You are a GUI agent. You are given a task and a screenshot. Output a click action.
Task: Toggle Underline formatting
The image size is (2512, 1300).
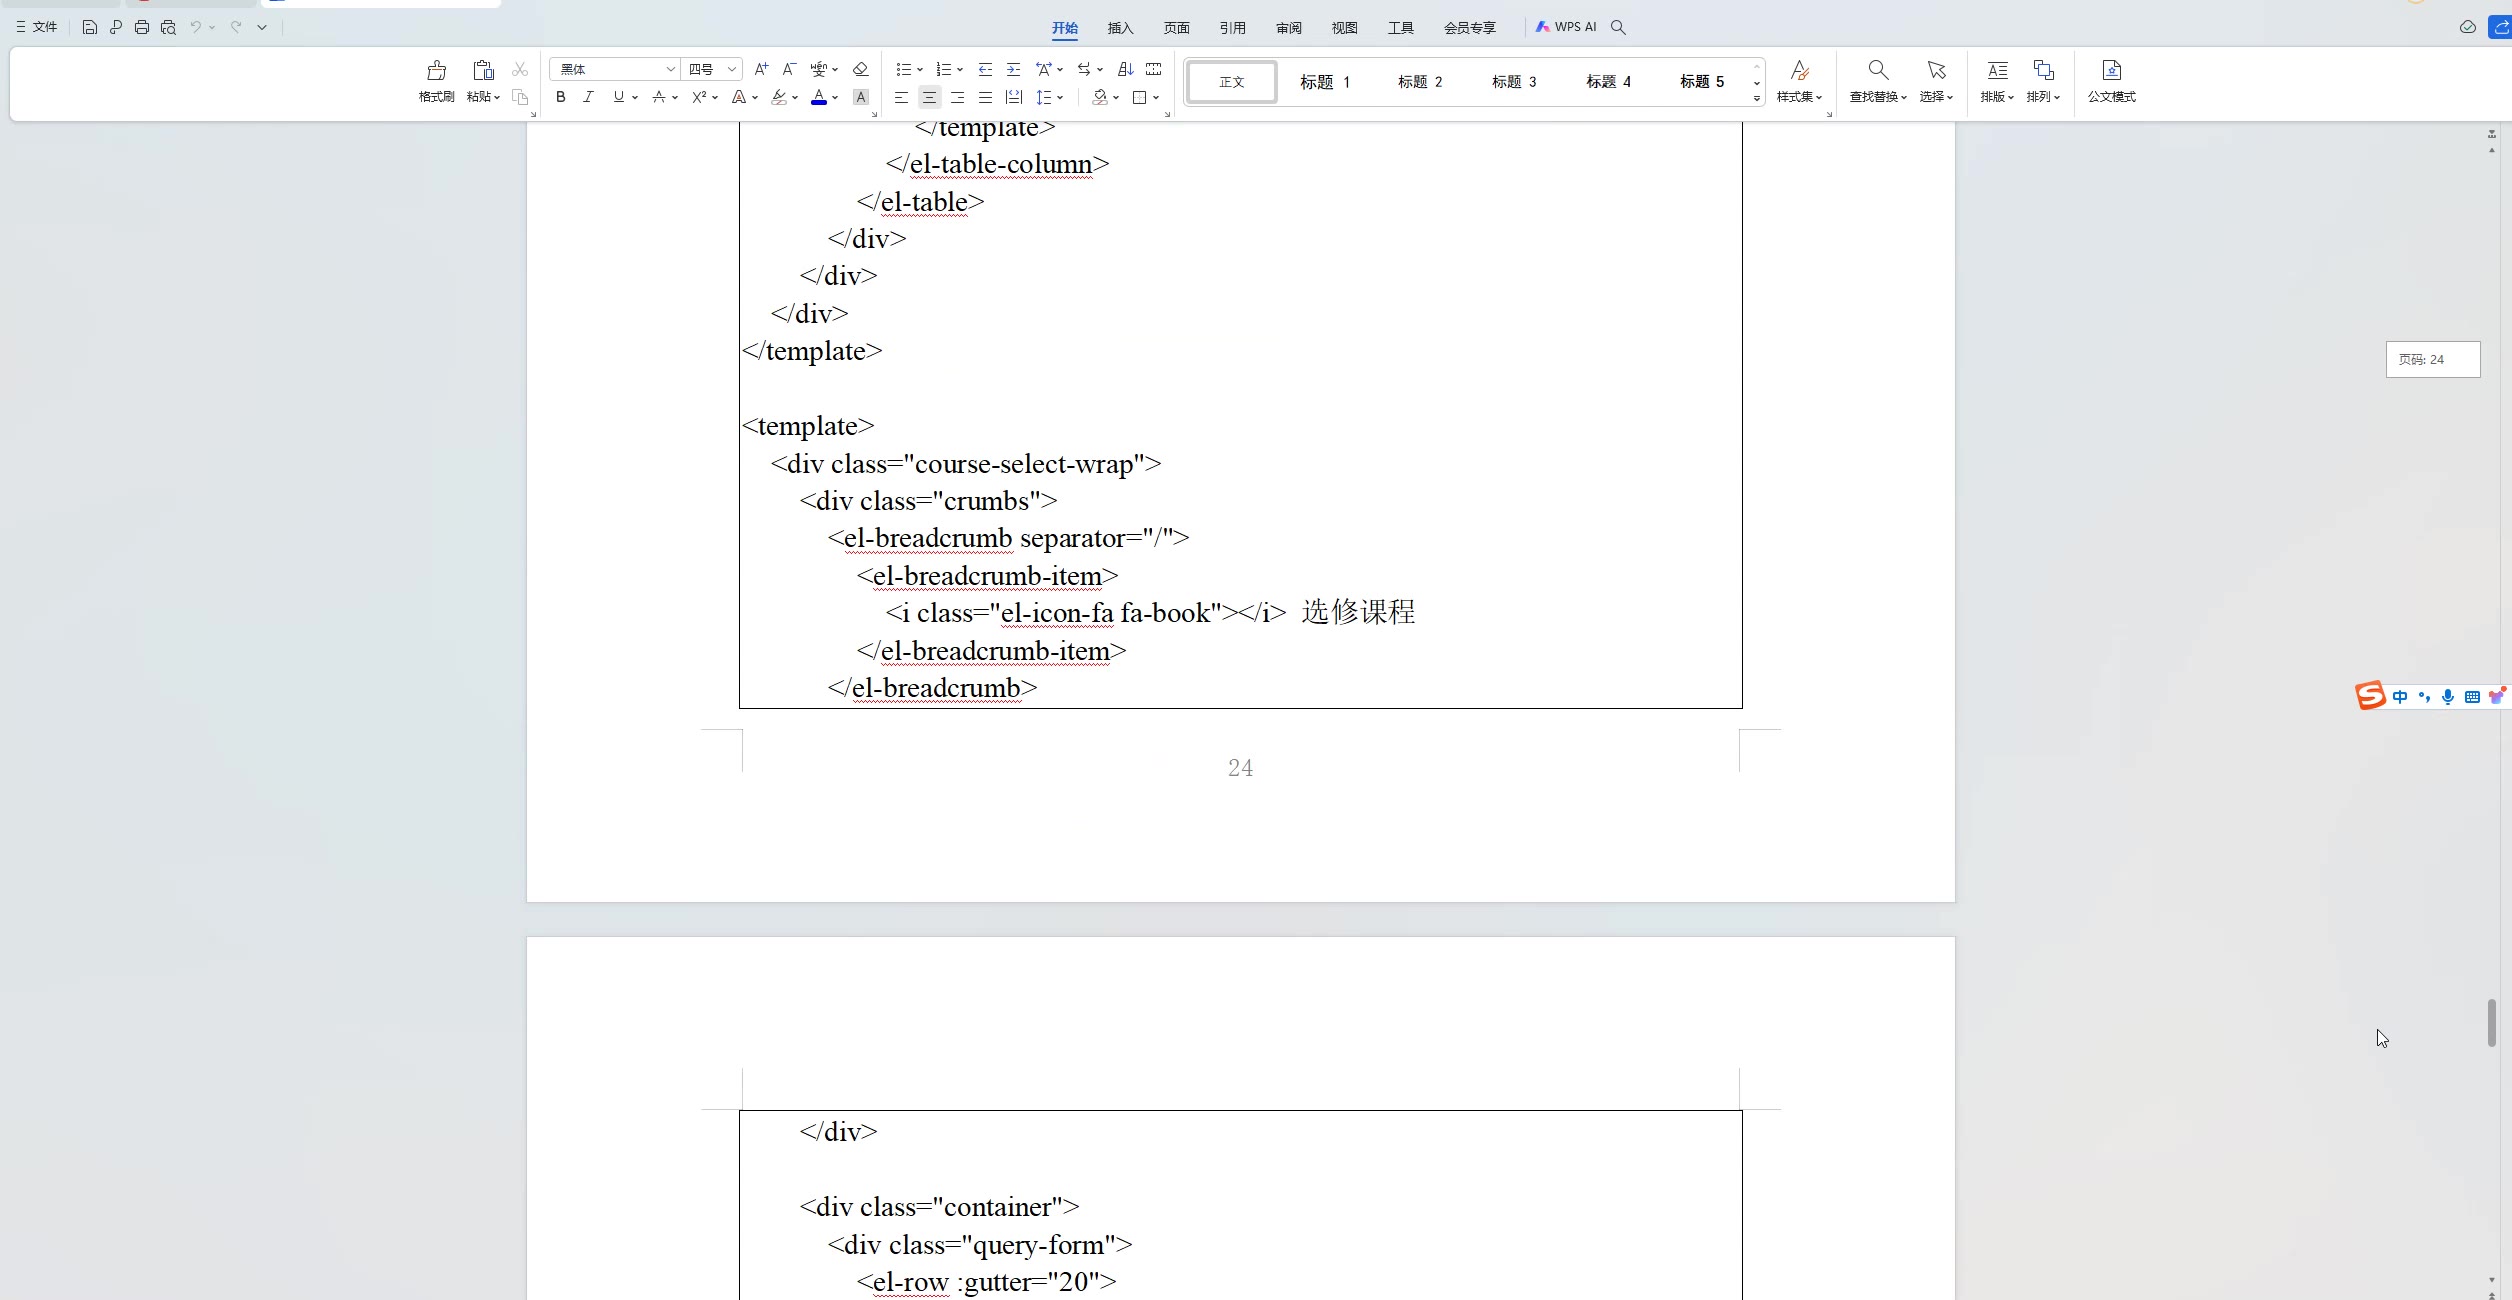click(x=618, y=97)
